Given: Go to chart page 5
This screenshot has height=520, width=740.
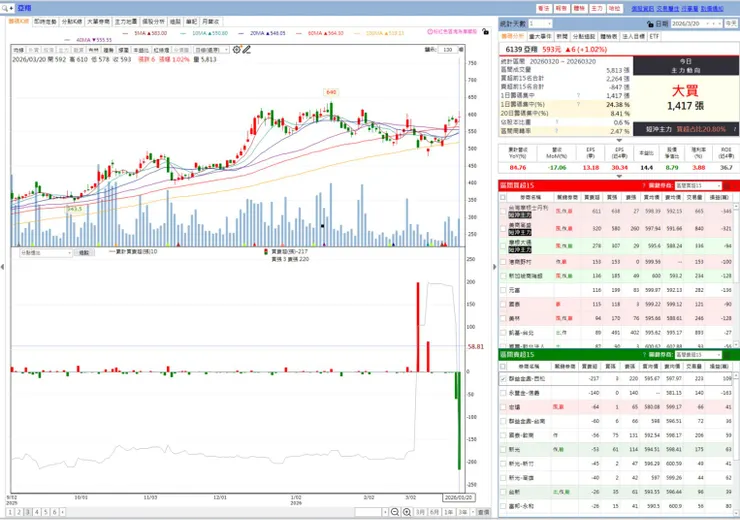Looking at the screenshot, I should (46, 512).
